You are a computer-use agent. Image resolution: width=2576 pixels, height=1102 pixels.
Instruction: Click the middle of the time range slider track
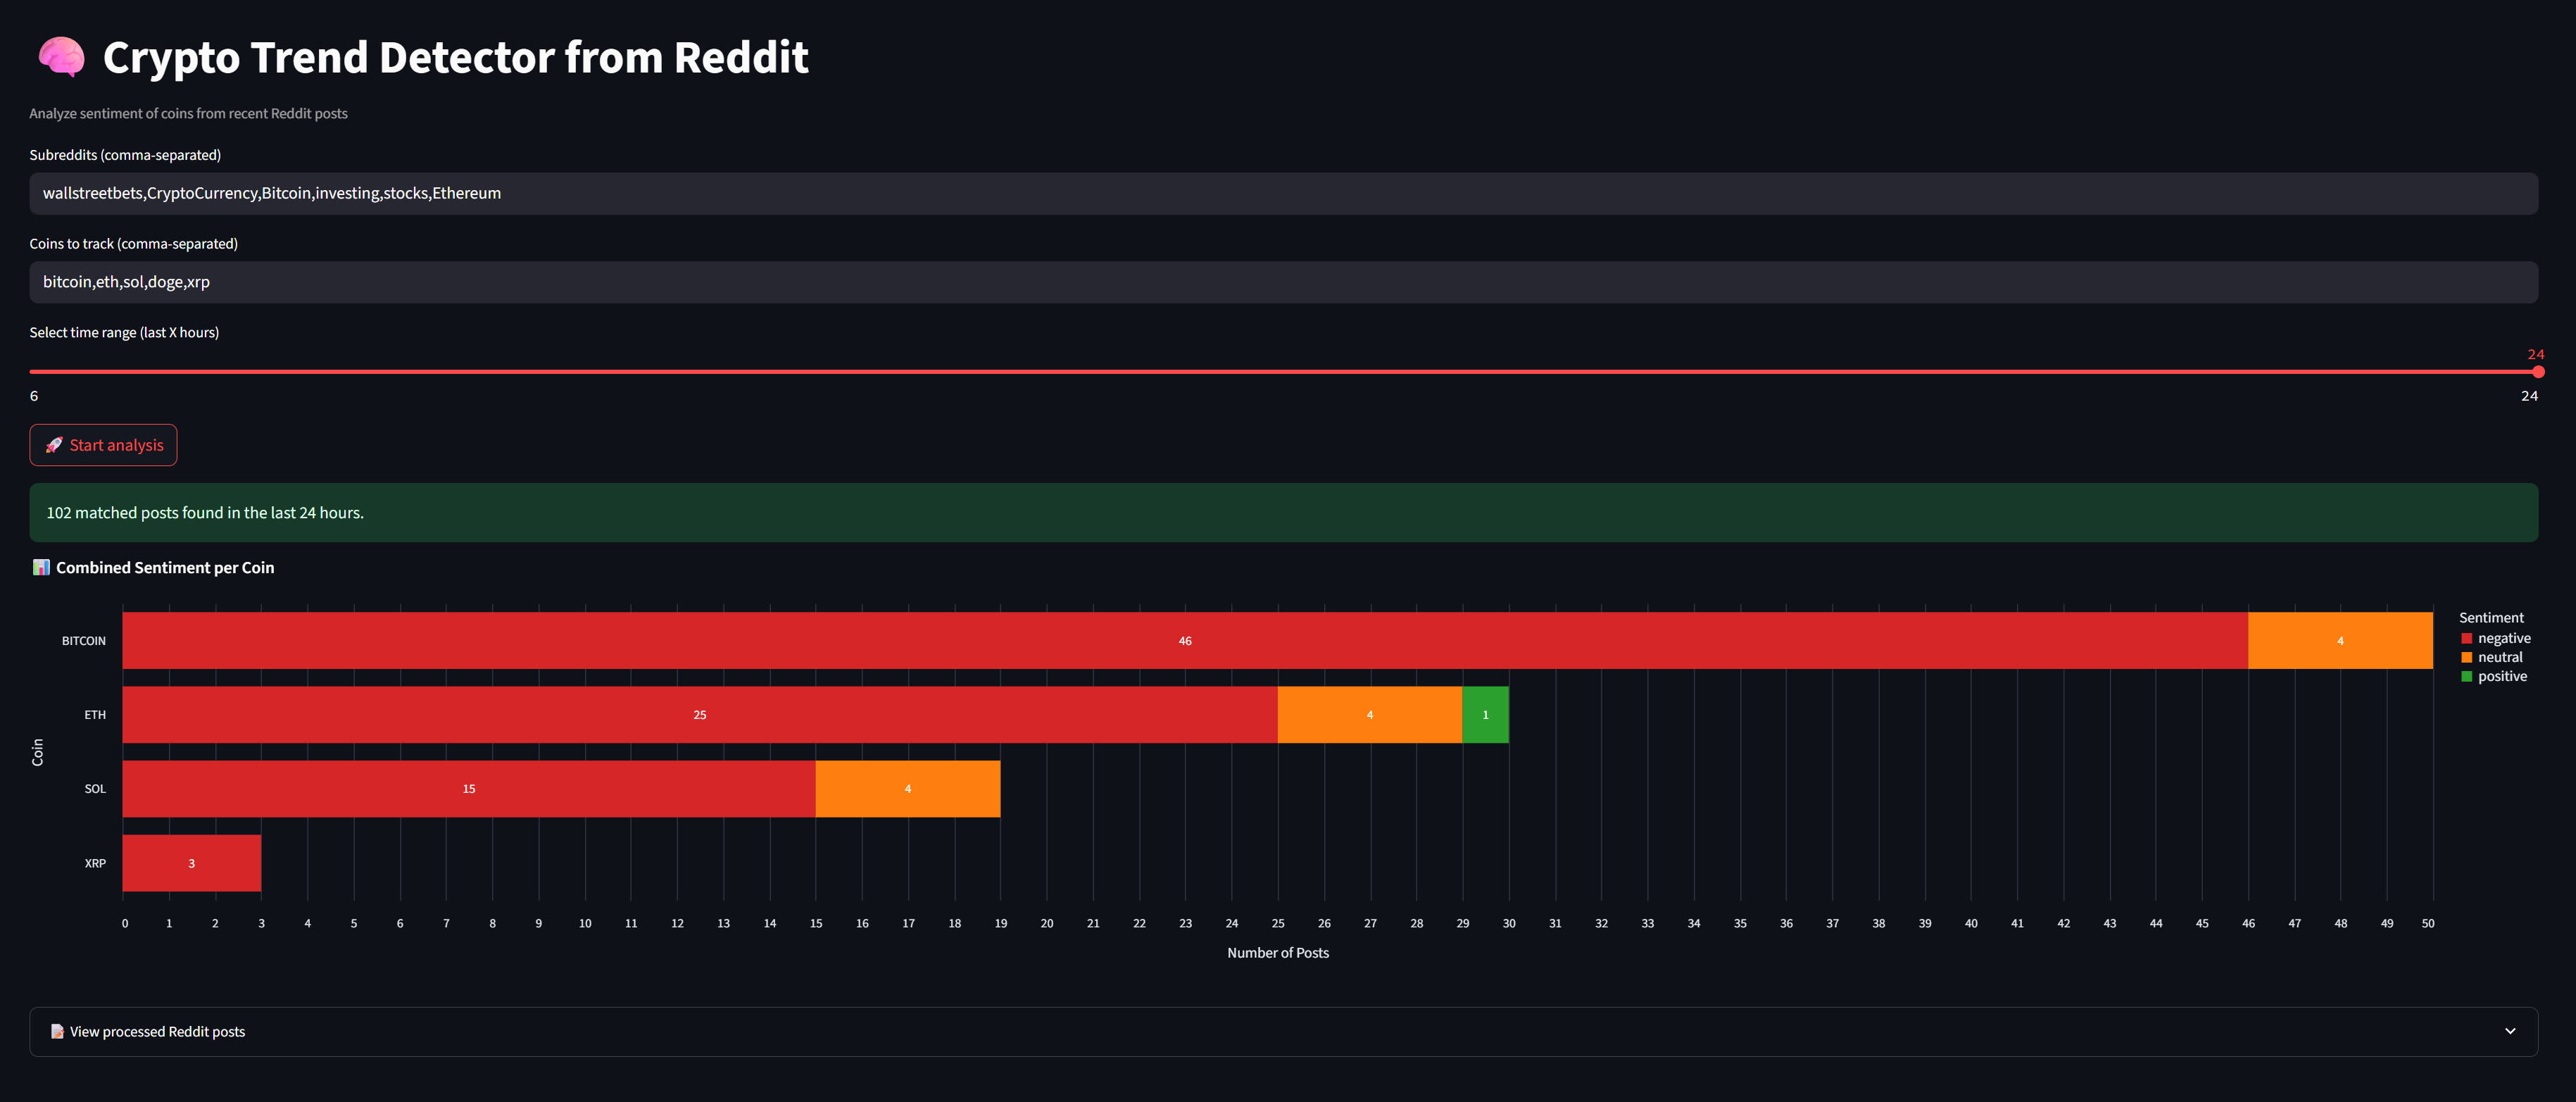[1283, 372]
